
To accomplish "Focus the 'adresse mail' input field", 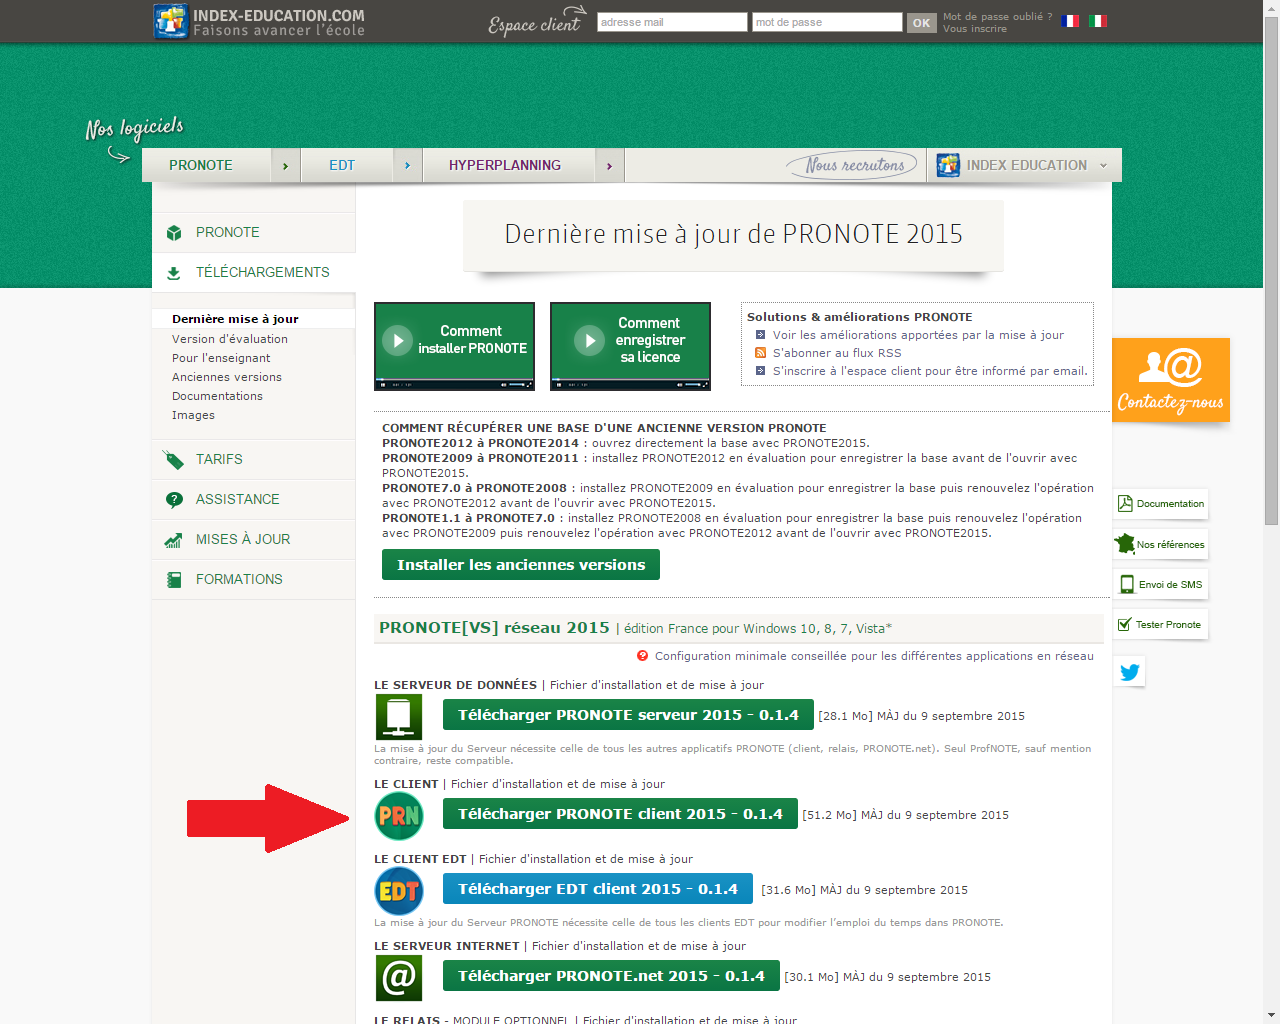I will (x=671, y=22).
